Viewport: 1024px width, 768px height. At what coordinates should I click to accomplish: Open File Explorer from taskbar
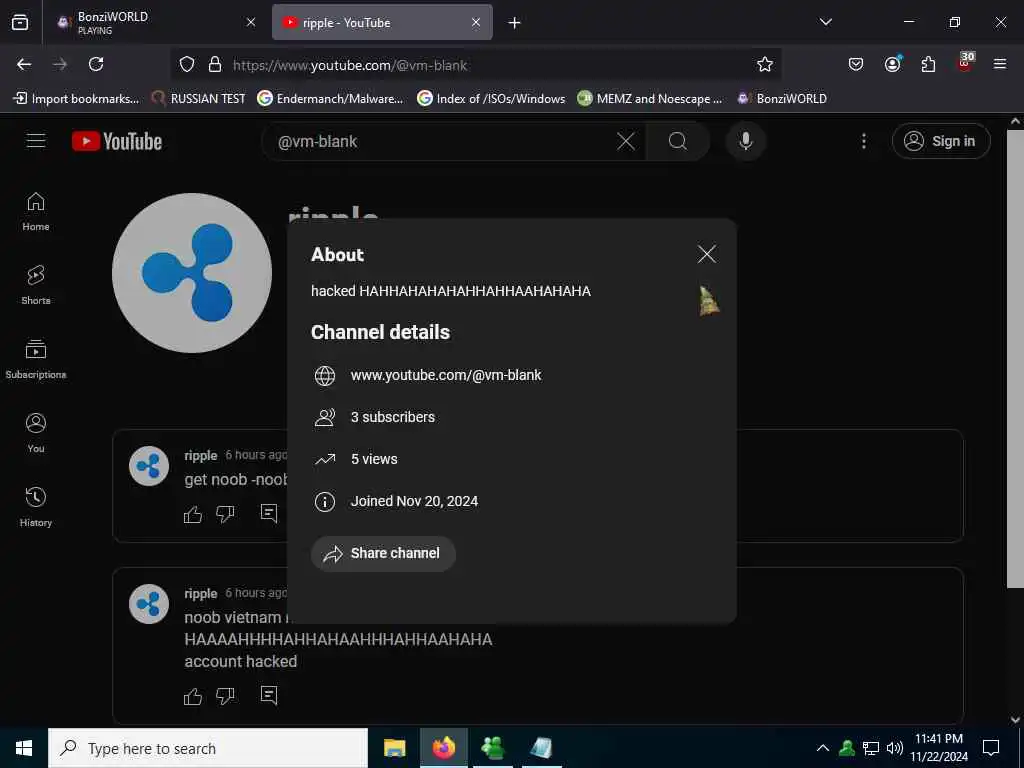pyautogui.click(x=394, y=748)
